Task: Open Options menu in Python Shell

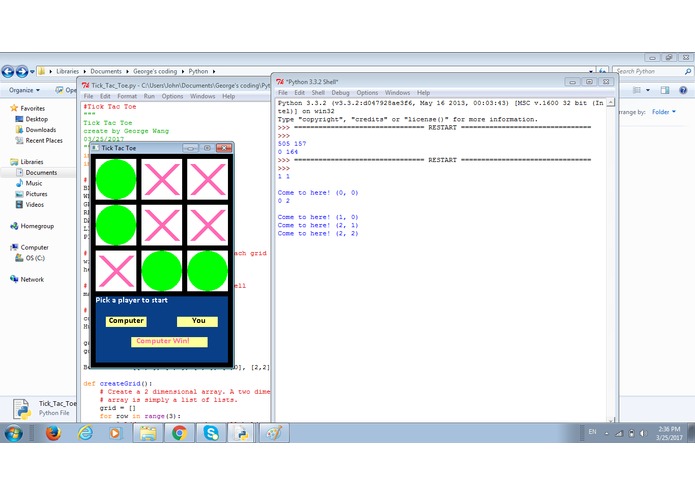Action: pos(367,93)
